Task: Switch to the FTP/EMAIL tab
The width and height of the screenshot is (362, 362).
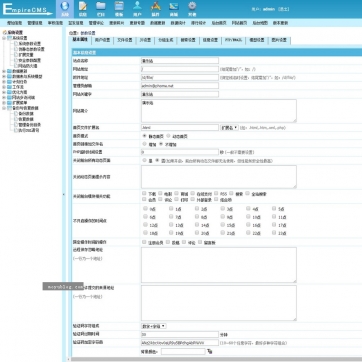Action: [x=233, y=40]
